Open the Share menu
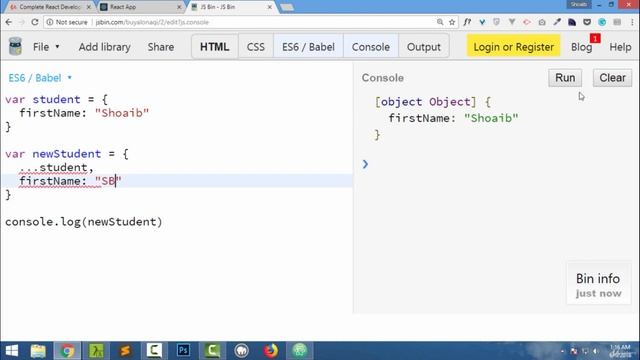 point(161,47)
